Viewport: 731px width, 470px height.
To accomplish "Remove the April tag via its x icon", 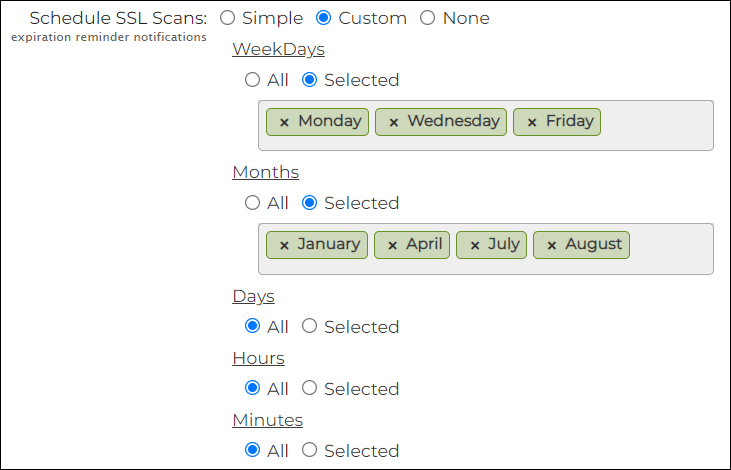I will click(392, 245).
